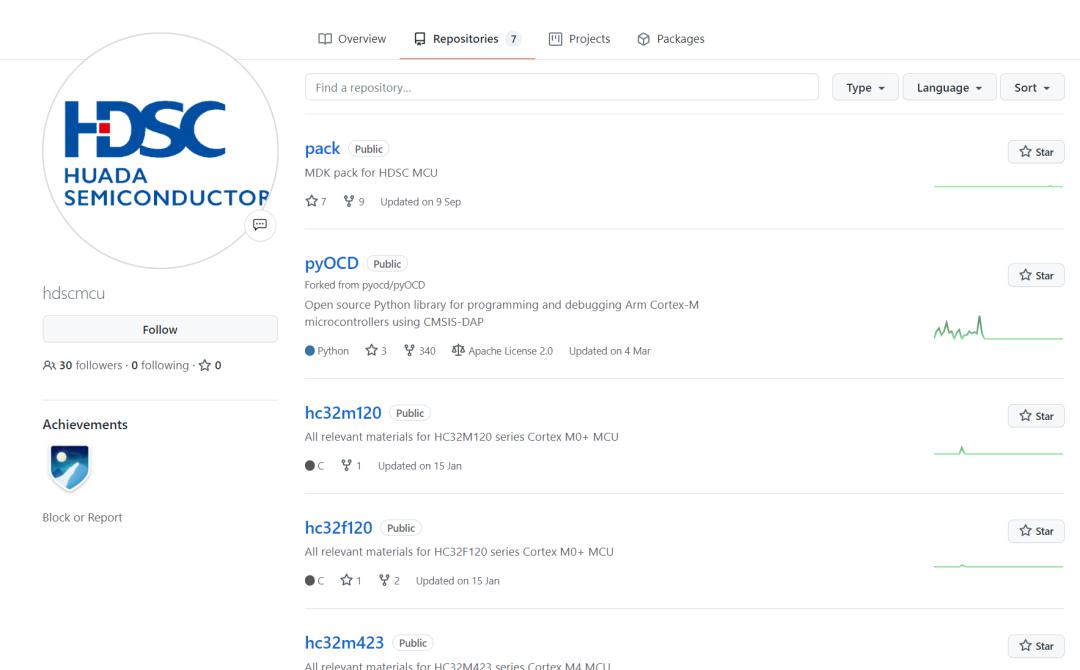Expand the Type filter dropdown
The width and height of the screenshot is (1080, 670).
click(865, 87)
